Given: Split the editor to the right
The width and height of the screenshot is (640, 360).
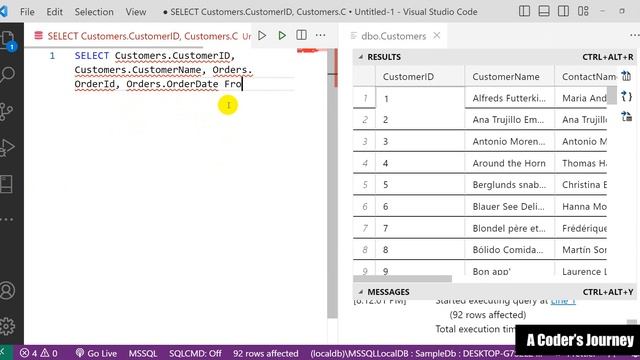Looking at the screenshot, I should 301,36.
